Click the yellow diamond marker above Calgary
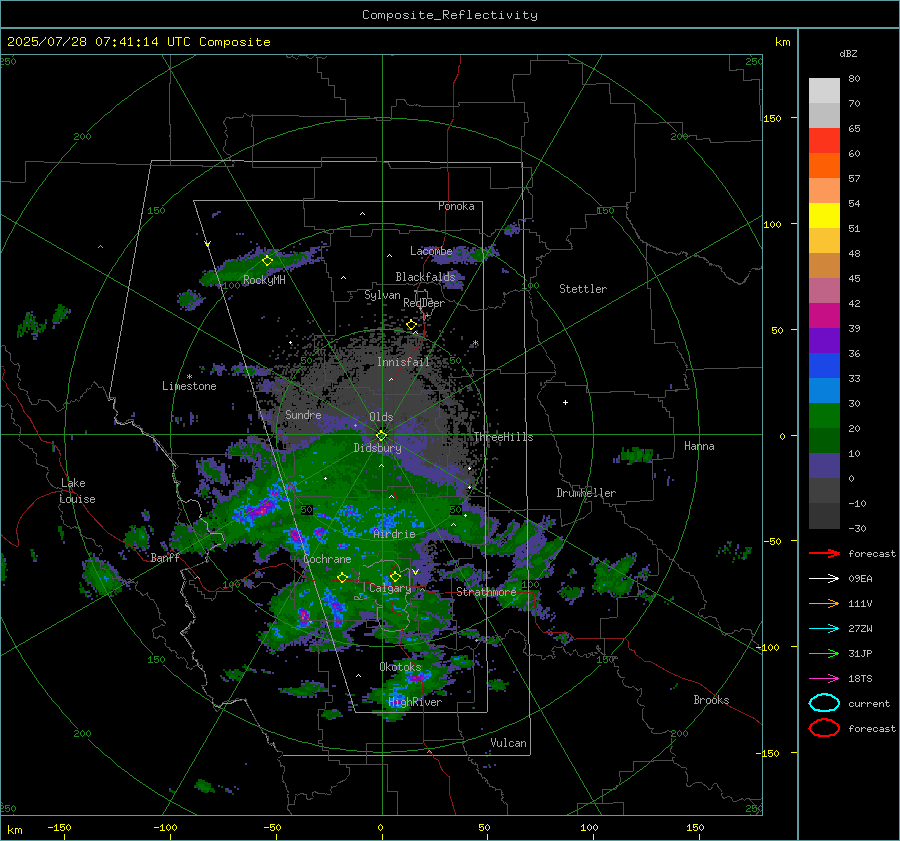900x841 pixels. pos(395,576)
